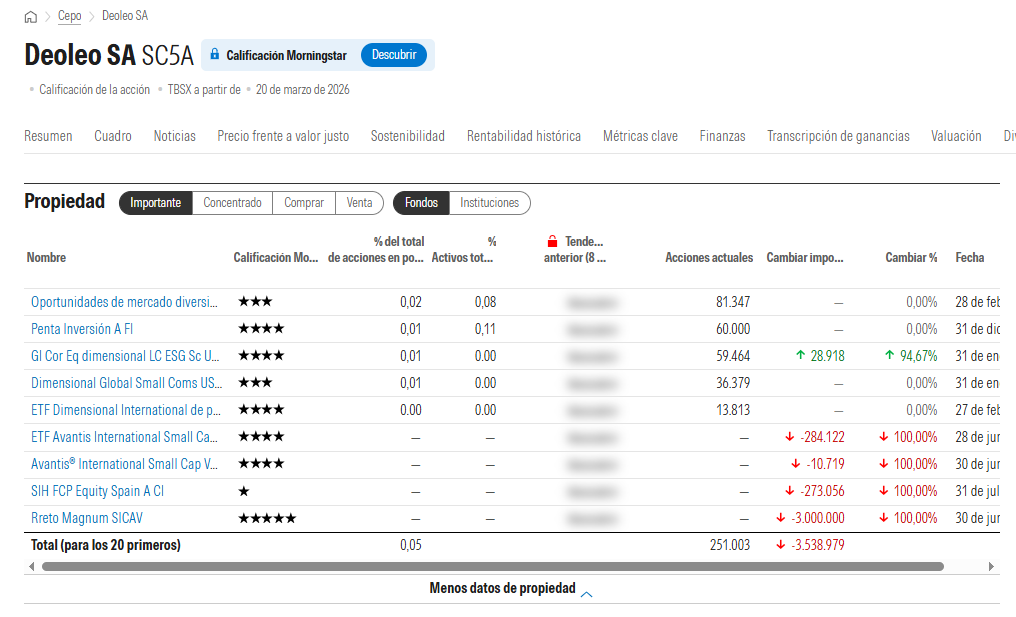Open the Penta Inversión A FI fund link
Screen dimensions: 1016x617
click(x=82, y=329)
